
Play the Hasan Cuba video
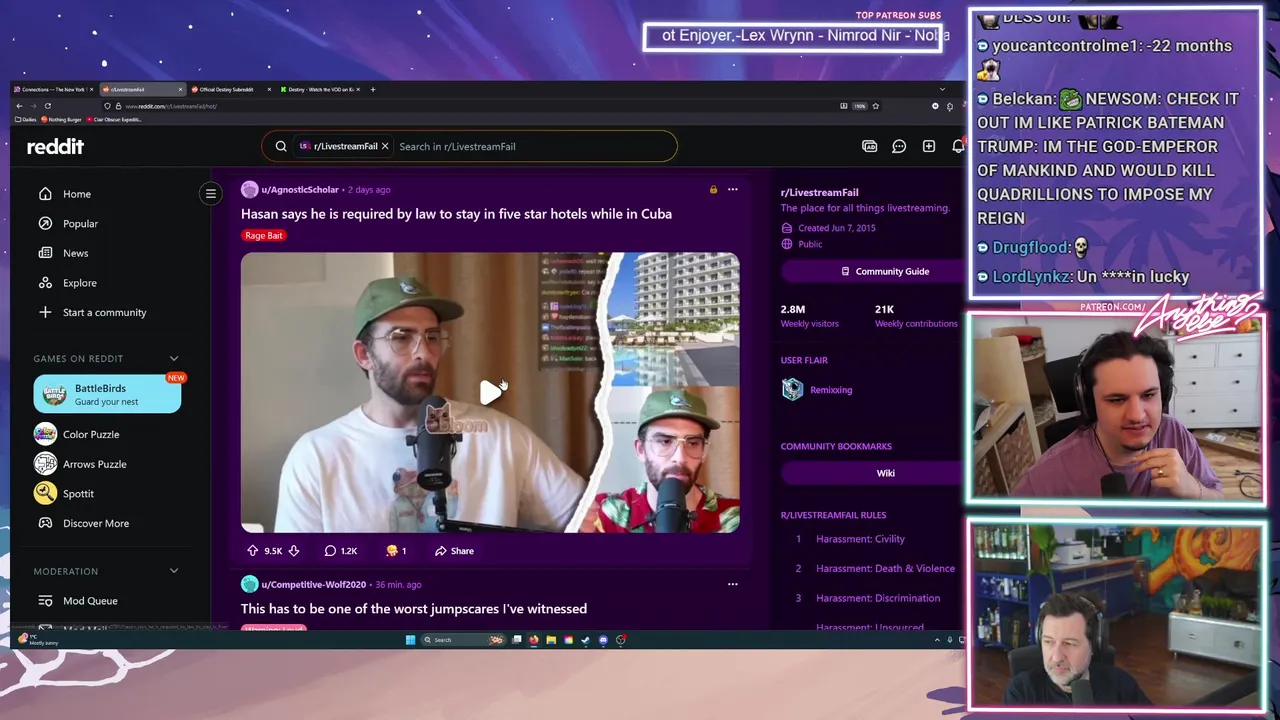(x=490, y=392)
